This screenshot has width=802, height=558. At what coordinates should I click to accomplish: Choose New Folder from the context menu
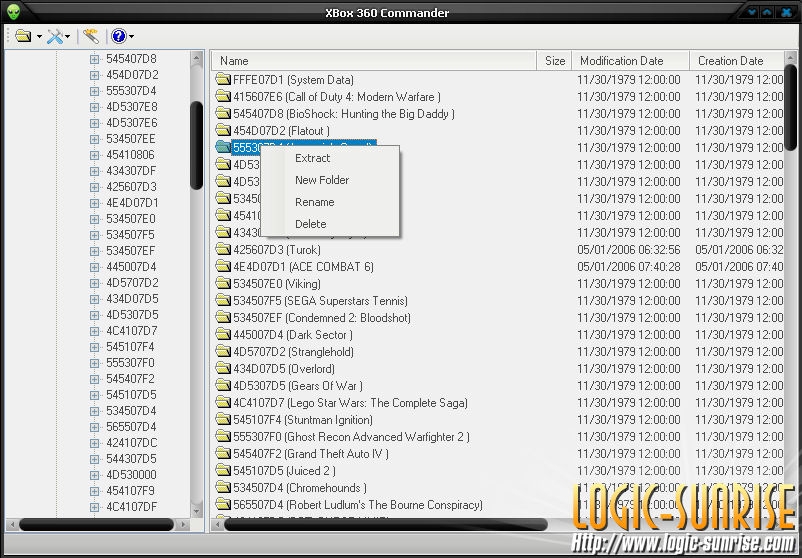pos(322,180)
